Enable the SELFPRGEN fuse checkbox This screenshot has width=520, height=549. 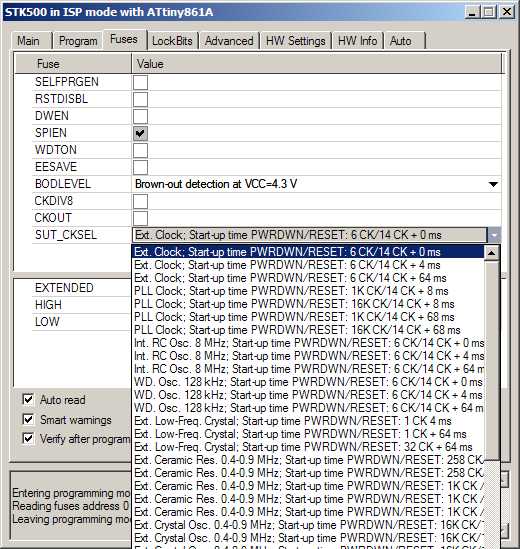coord(140,82)
